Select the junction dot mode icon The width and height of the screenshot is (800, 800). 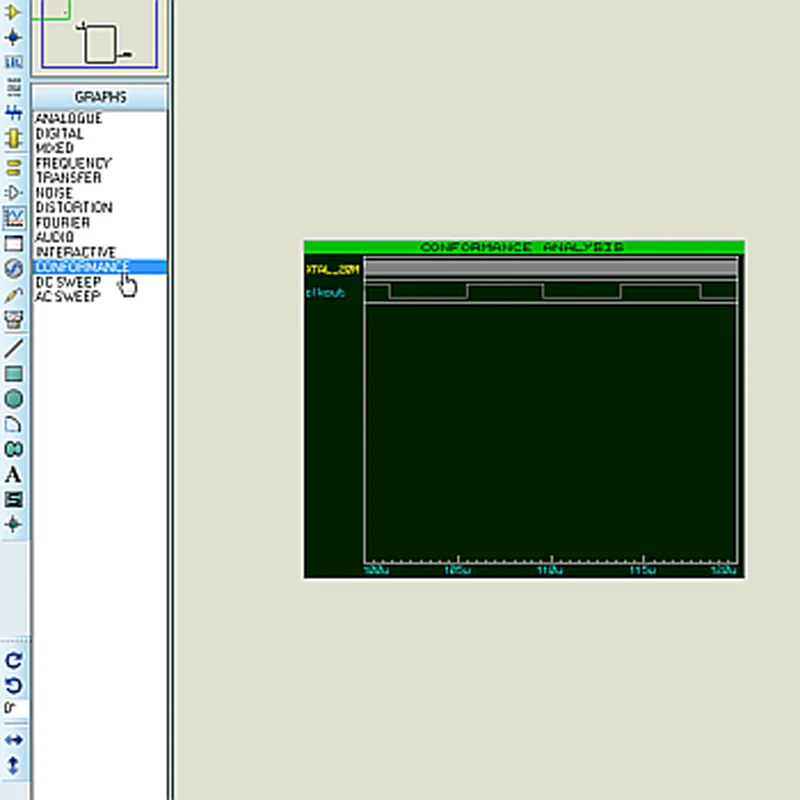[13, 37]
